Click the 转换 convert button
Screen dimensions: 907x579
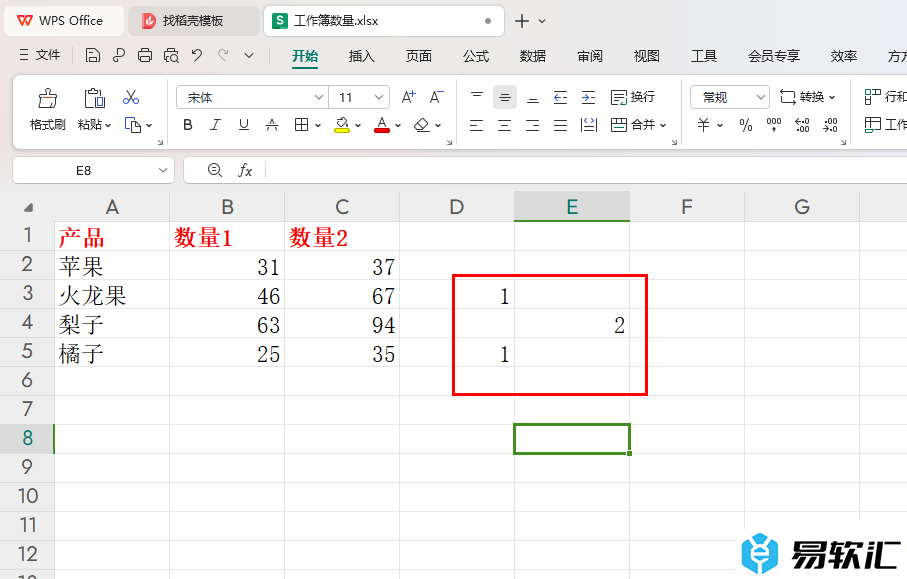click(808, 97)
